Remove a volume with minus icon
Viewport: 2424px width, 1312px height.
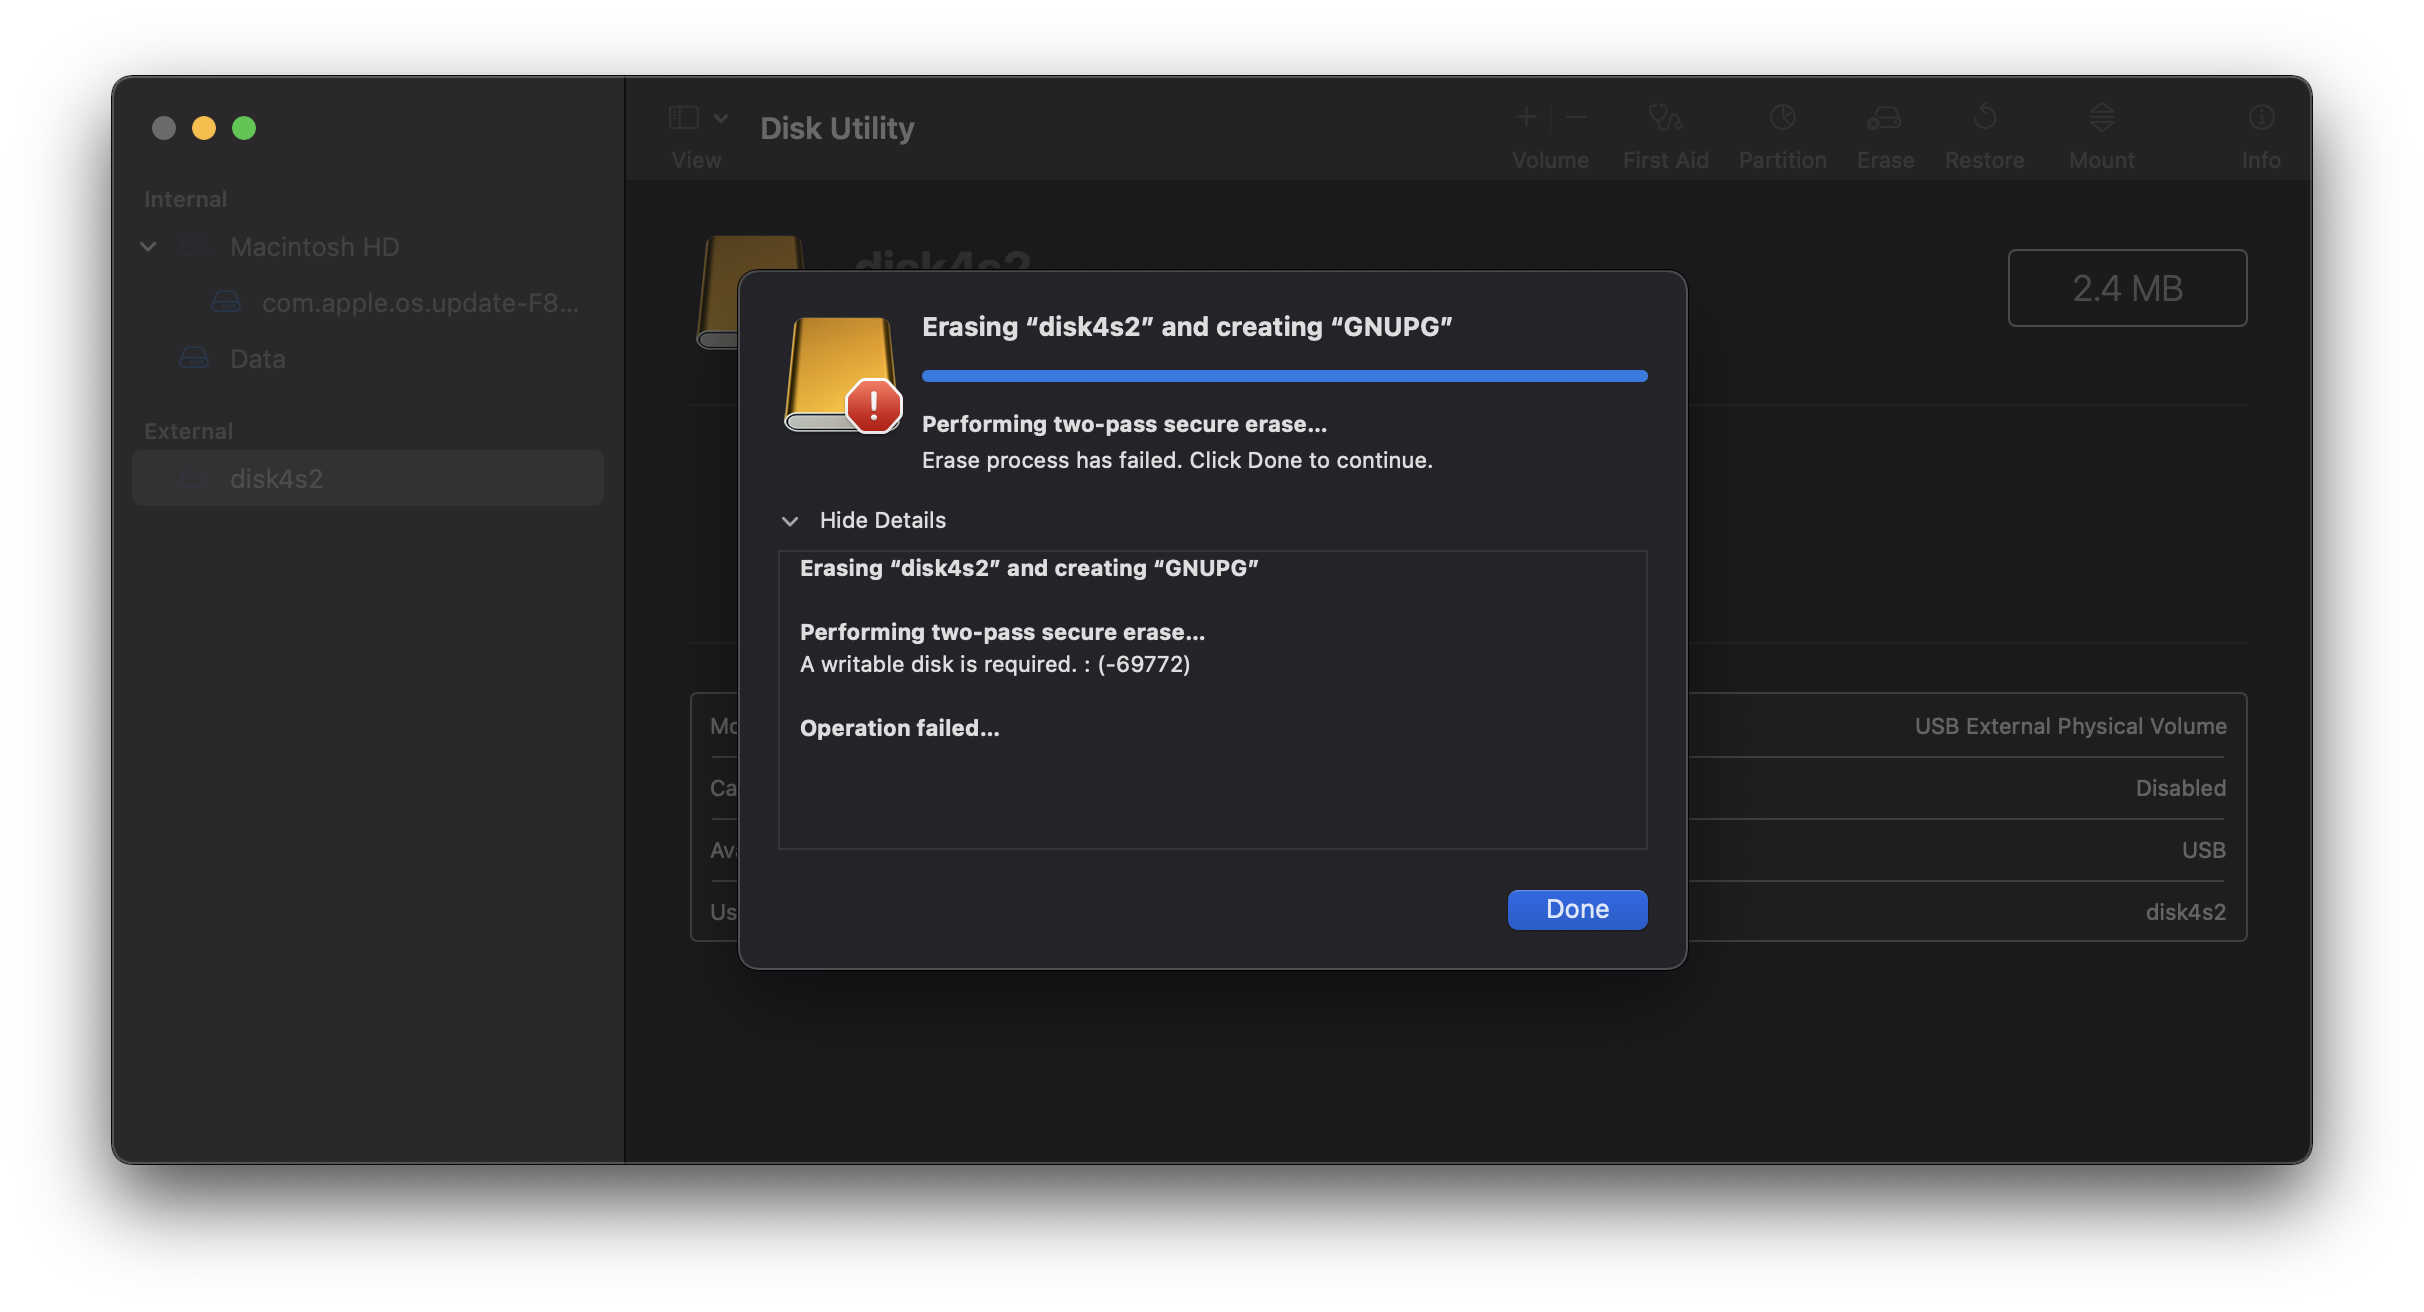click(x=1576, y=118)
